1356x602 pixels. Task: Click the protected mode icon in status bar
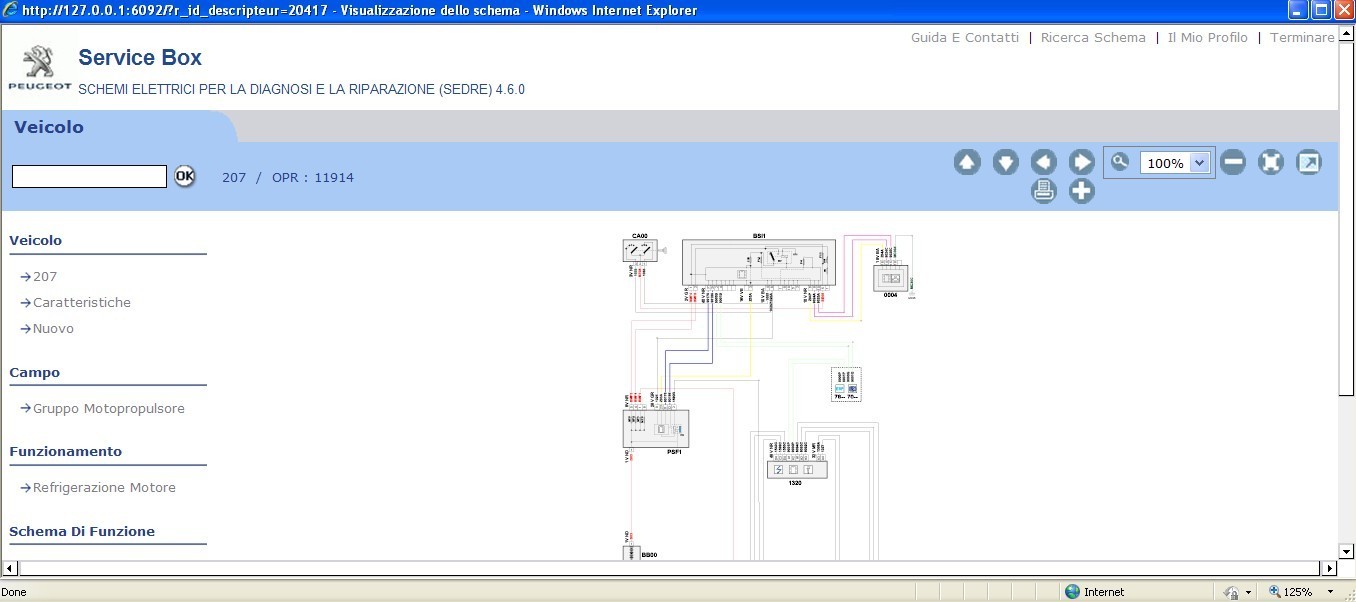tap(1232, 592)
